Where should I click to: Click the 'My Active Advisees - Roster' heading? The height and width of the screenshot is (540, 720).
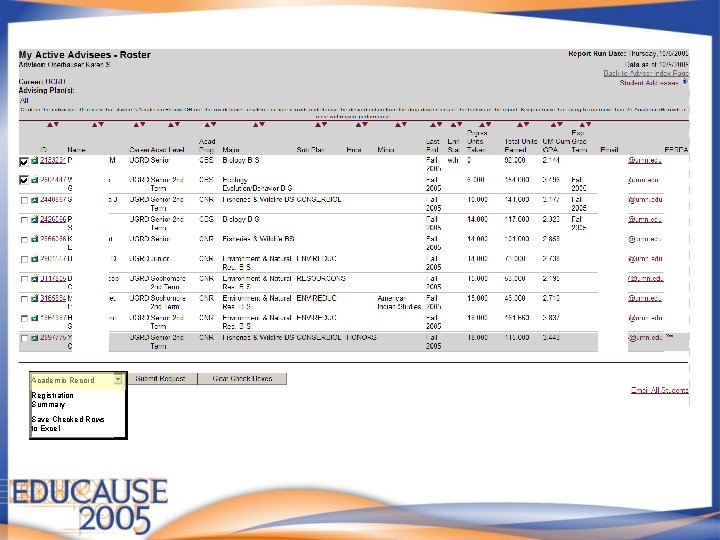coord(84,55)
